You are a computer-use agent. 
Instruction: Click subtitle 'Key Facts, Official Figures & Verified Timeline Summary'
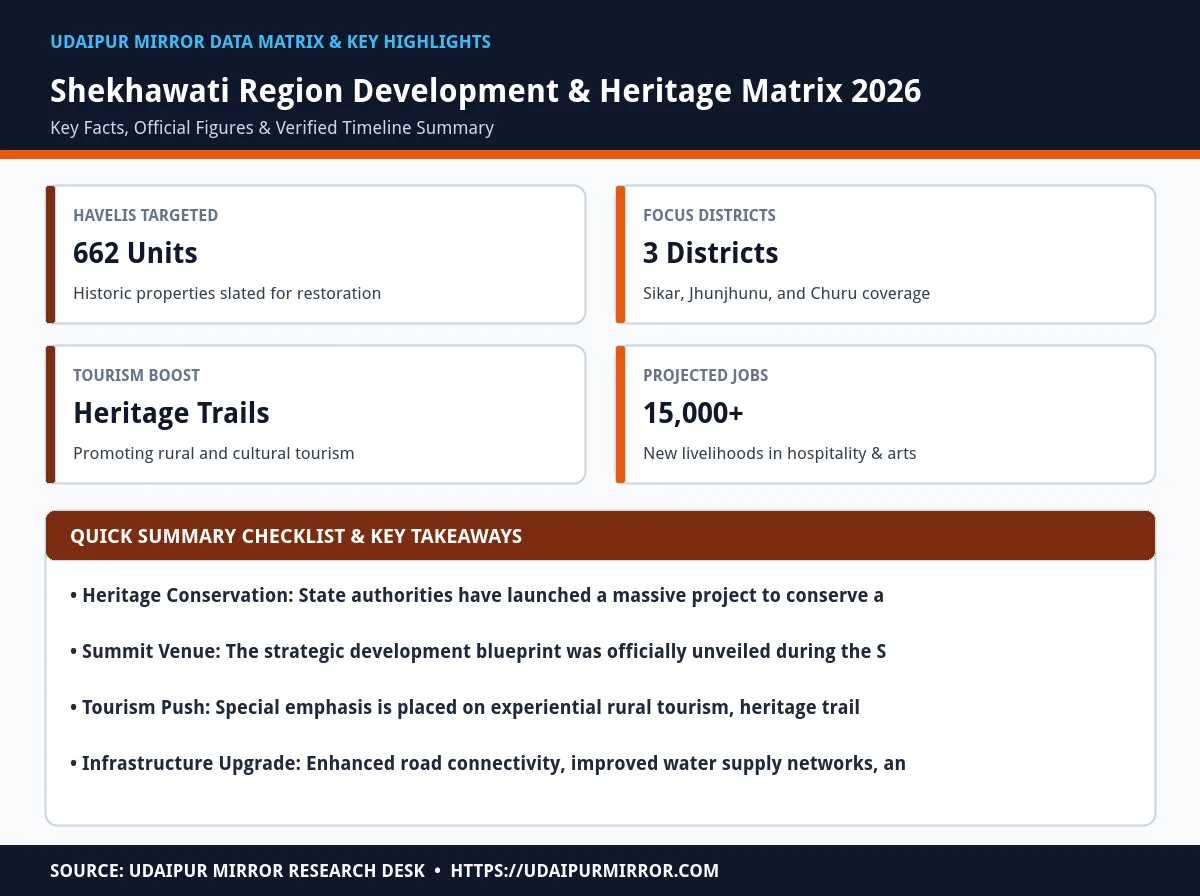[x=272, y=128]
